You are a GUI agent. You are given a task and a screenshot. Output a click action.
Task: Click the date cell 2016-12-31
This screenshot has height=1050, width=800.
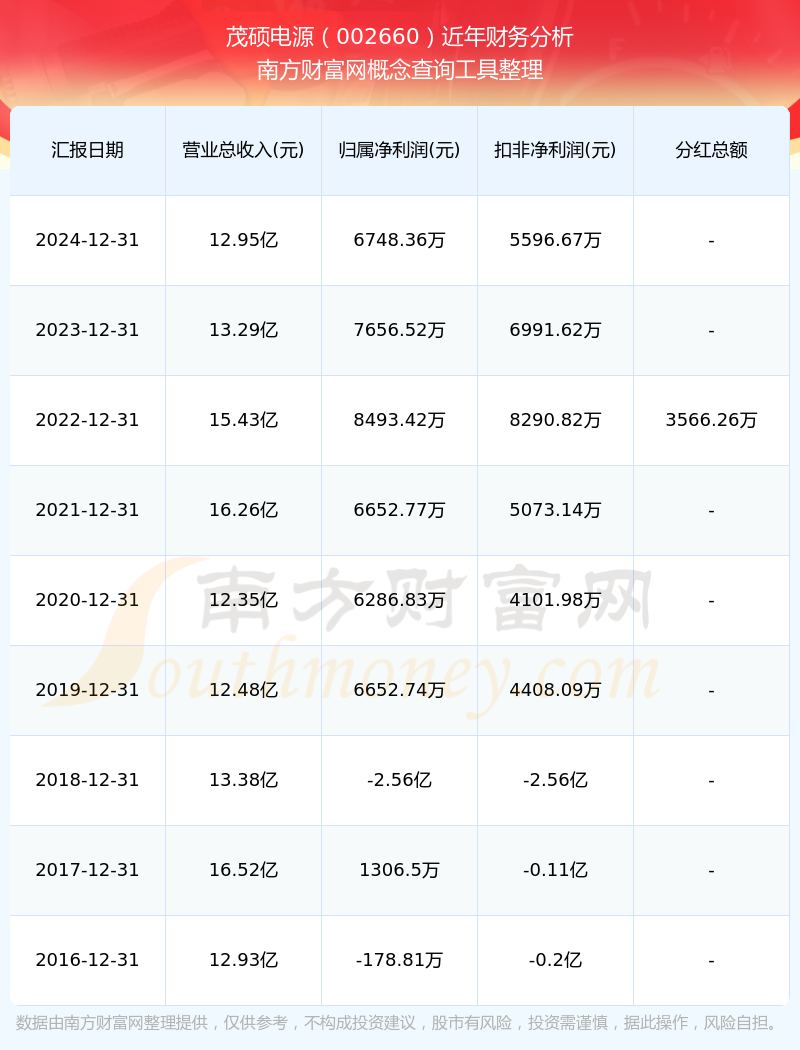pos(88,960)
